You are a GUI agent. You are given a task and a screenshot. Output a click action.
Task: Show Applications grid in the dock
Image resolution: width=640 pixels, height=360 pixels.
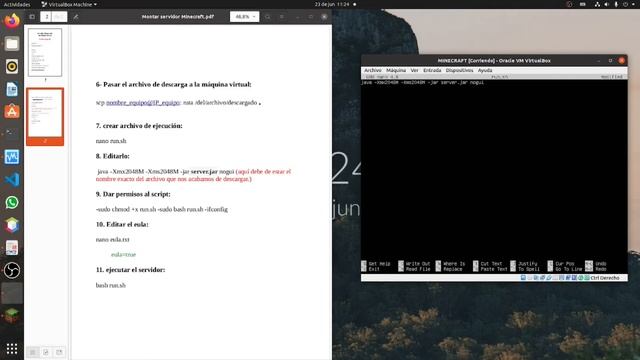(12, 348)
